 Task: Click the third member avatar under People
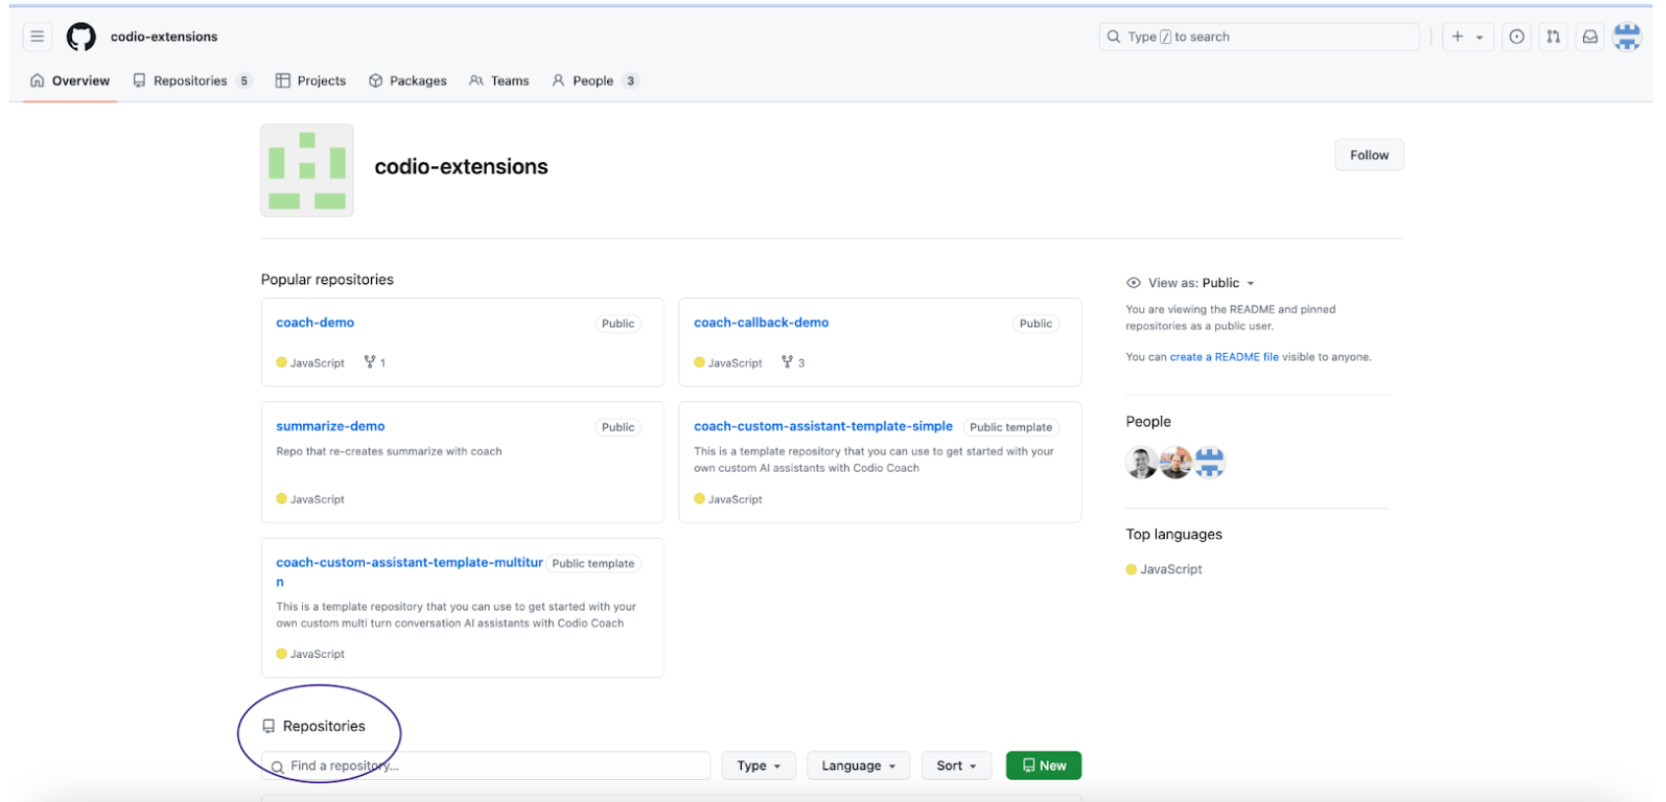point(1210,462)
